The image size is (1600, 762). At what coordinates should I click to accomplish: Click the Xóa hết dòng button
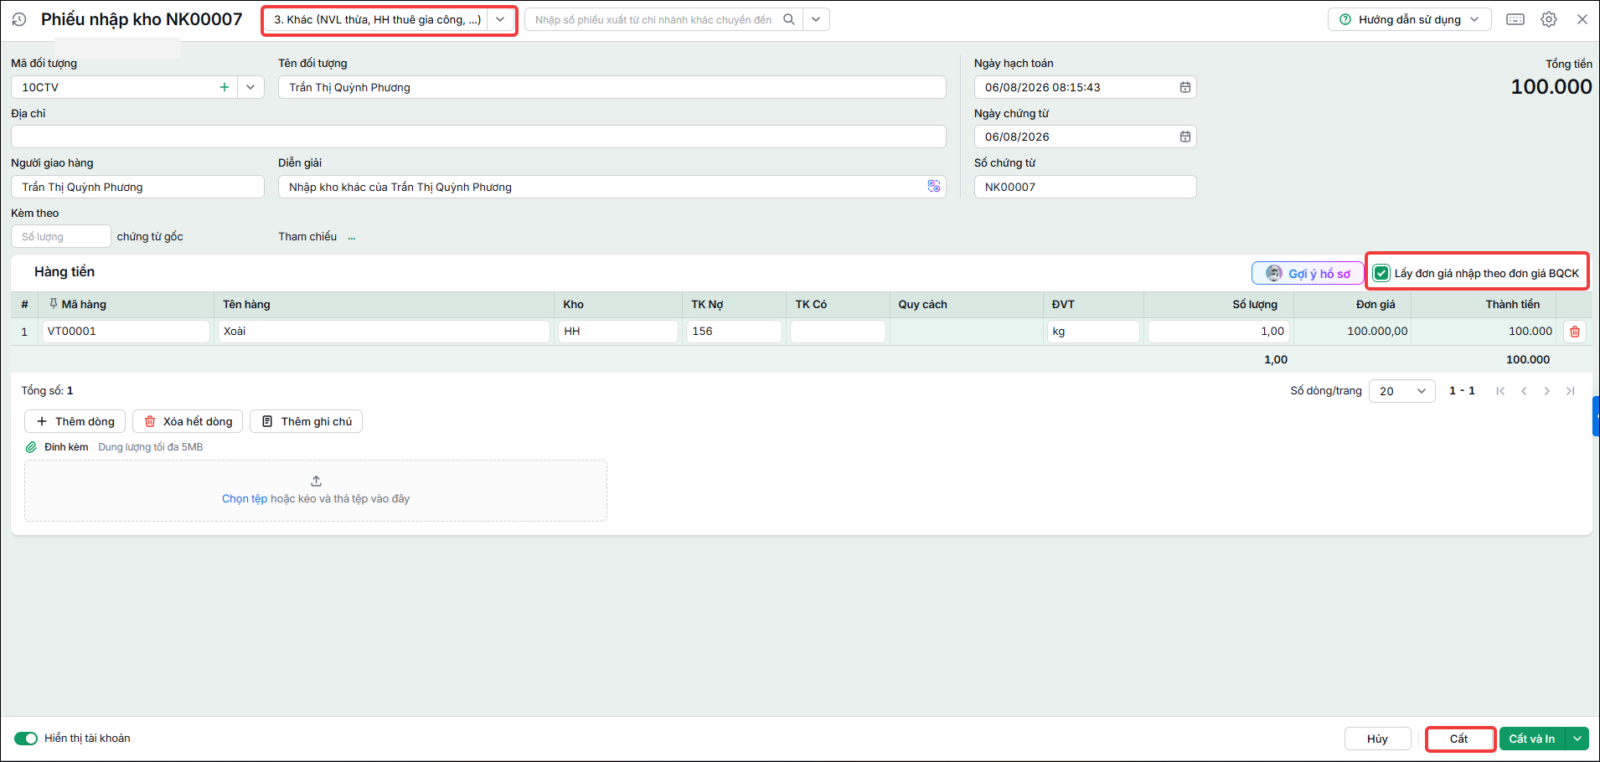click(x=188, y=421)
